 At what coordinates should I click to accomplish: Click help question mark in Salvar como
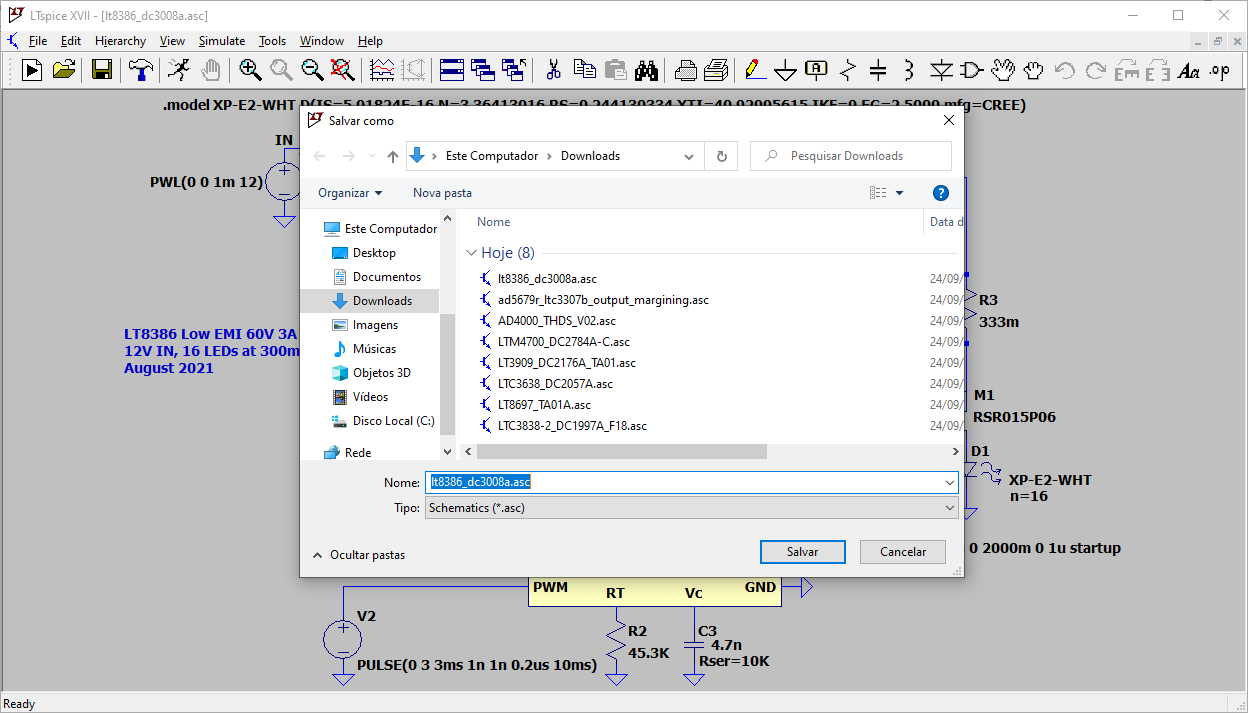(x=940, y=193)
